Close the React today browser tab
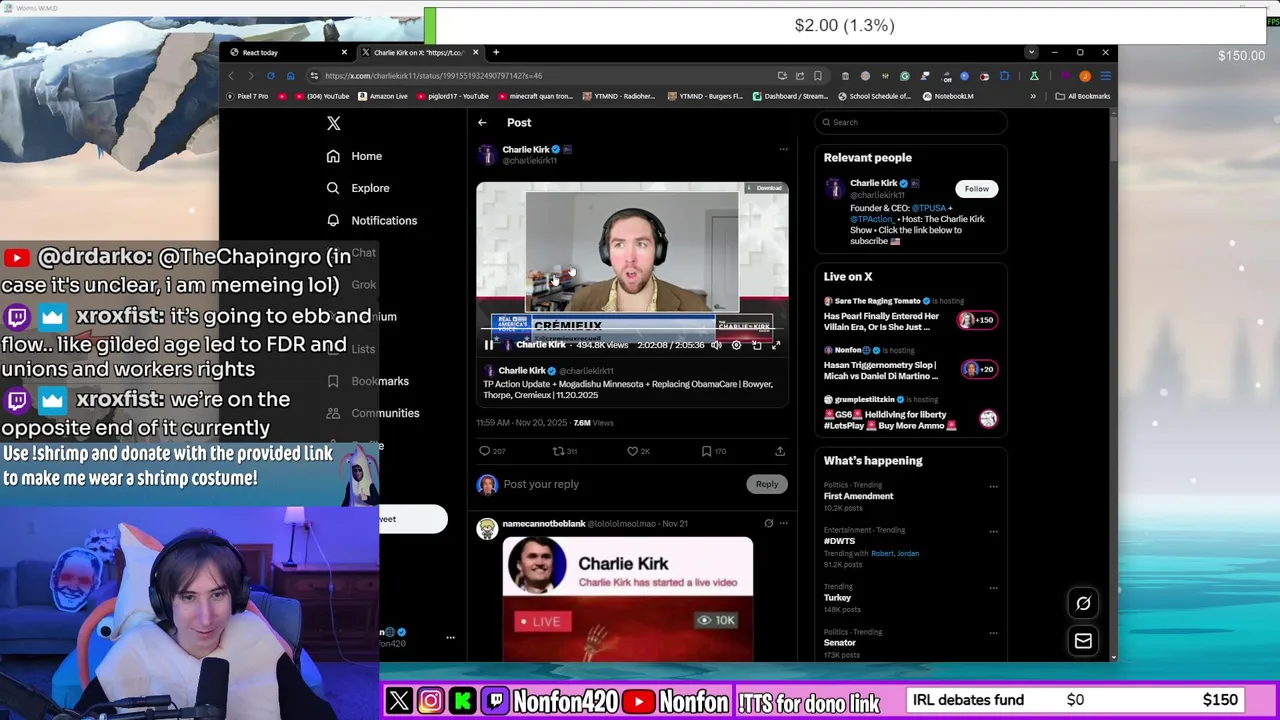This screenshot has width=1280, height=720. coord(344,52)
